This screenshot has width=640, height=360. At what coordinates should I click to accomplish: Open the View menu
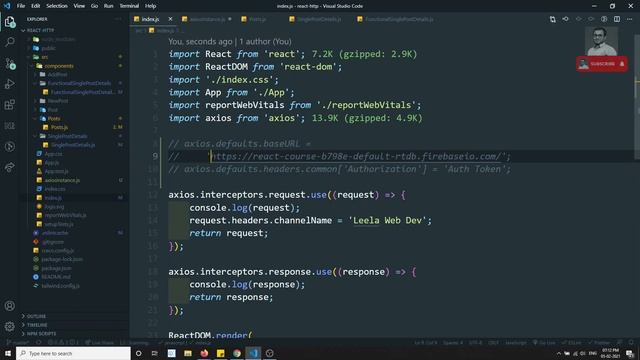tap(79, 6)
